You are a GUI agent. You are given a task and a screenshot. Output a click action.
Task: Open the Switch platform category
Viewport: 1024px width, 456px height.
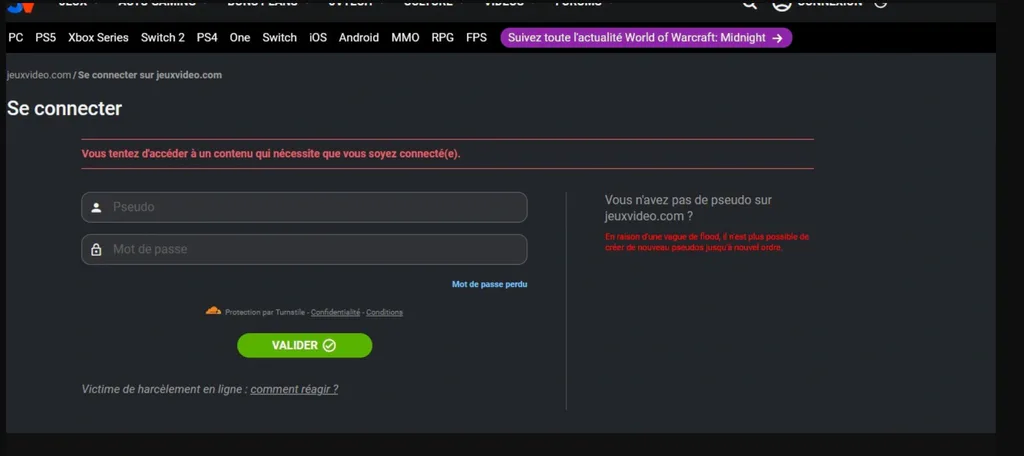[x=280, y=38]
